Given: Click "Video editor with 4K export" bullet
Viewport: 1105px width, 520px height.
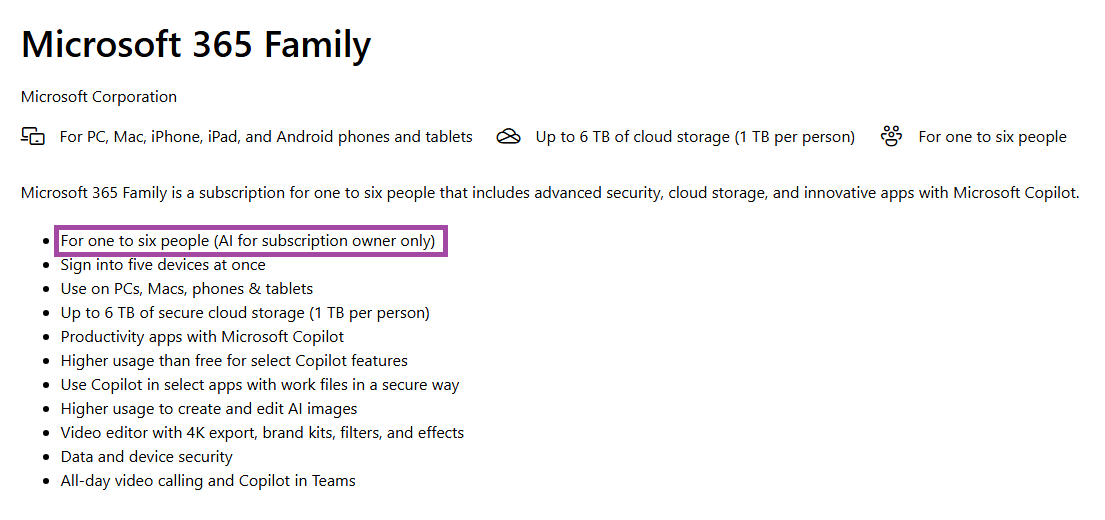Looking at the screenshot, I should pyautogui.click(x=262, y=433).
